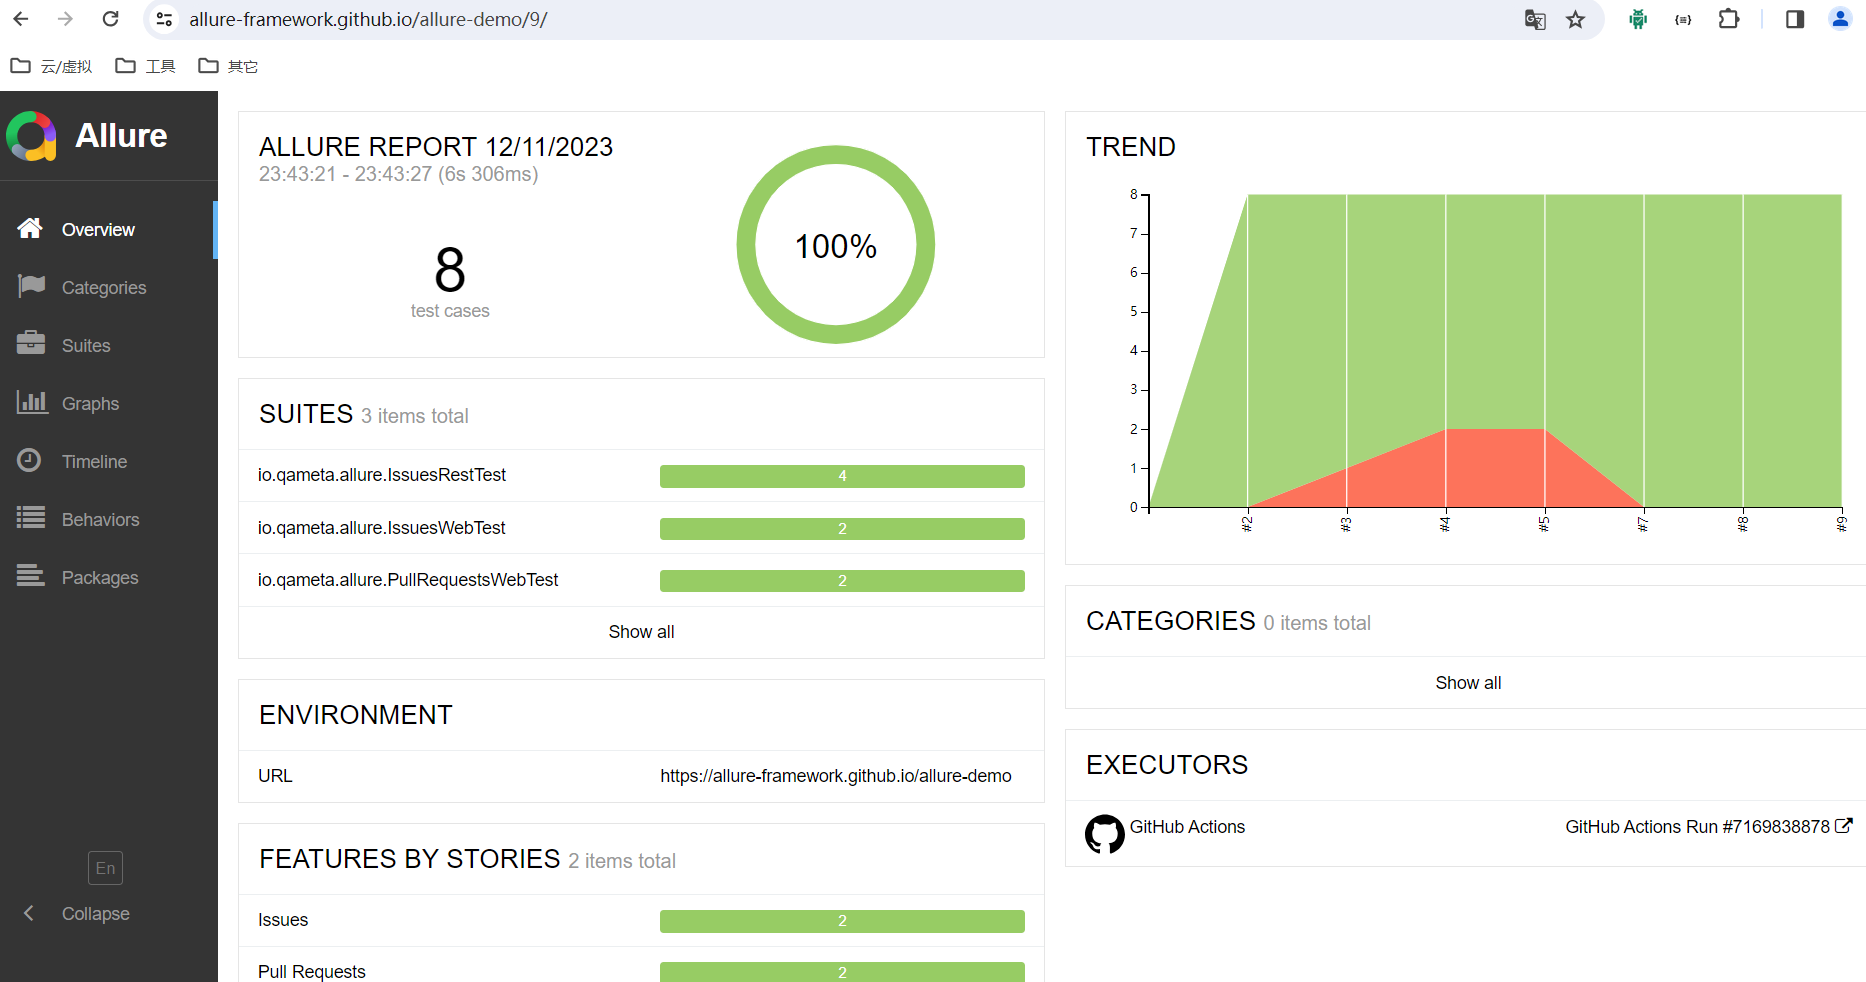Click the site info icon in address bar
The width and height of the screenshot is (1866, 982).
pos(165,19)
